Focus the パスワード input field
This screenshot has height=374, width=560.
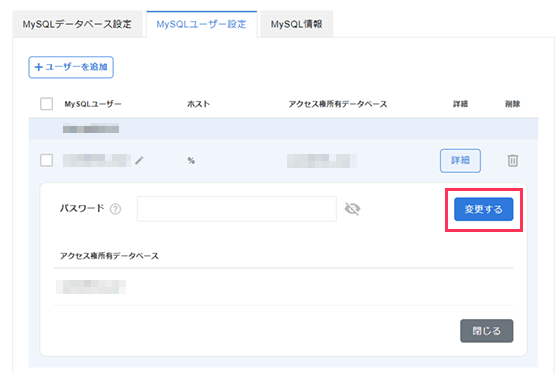(237, 209)
